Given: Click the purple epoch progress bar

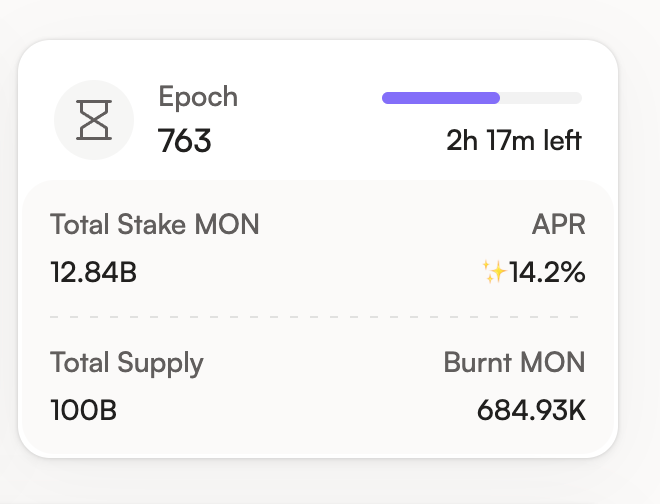Looking at the screenshot, I should [441, 98].
